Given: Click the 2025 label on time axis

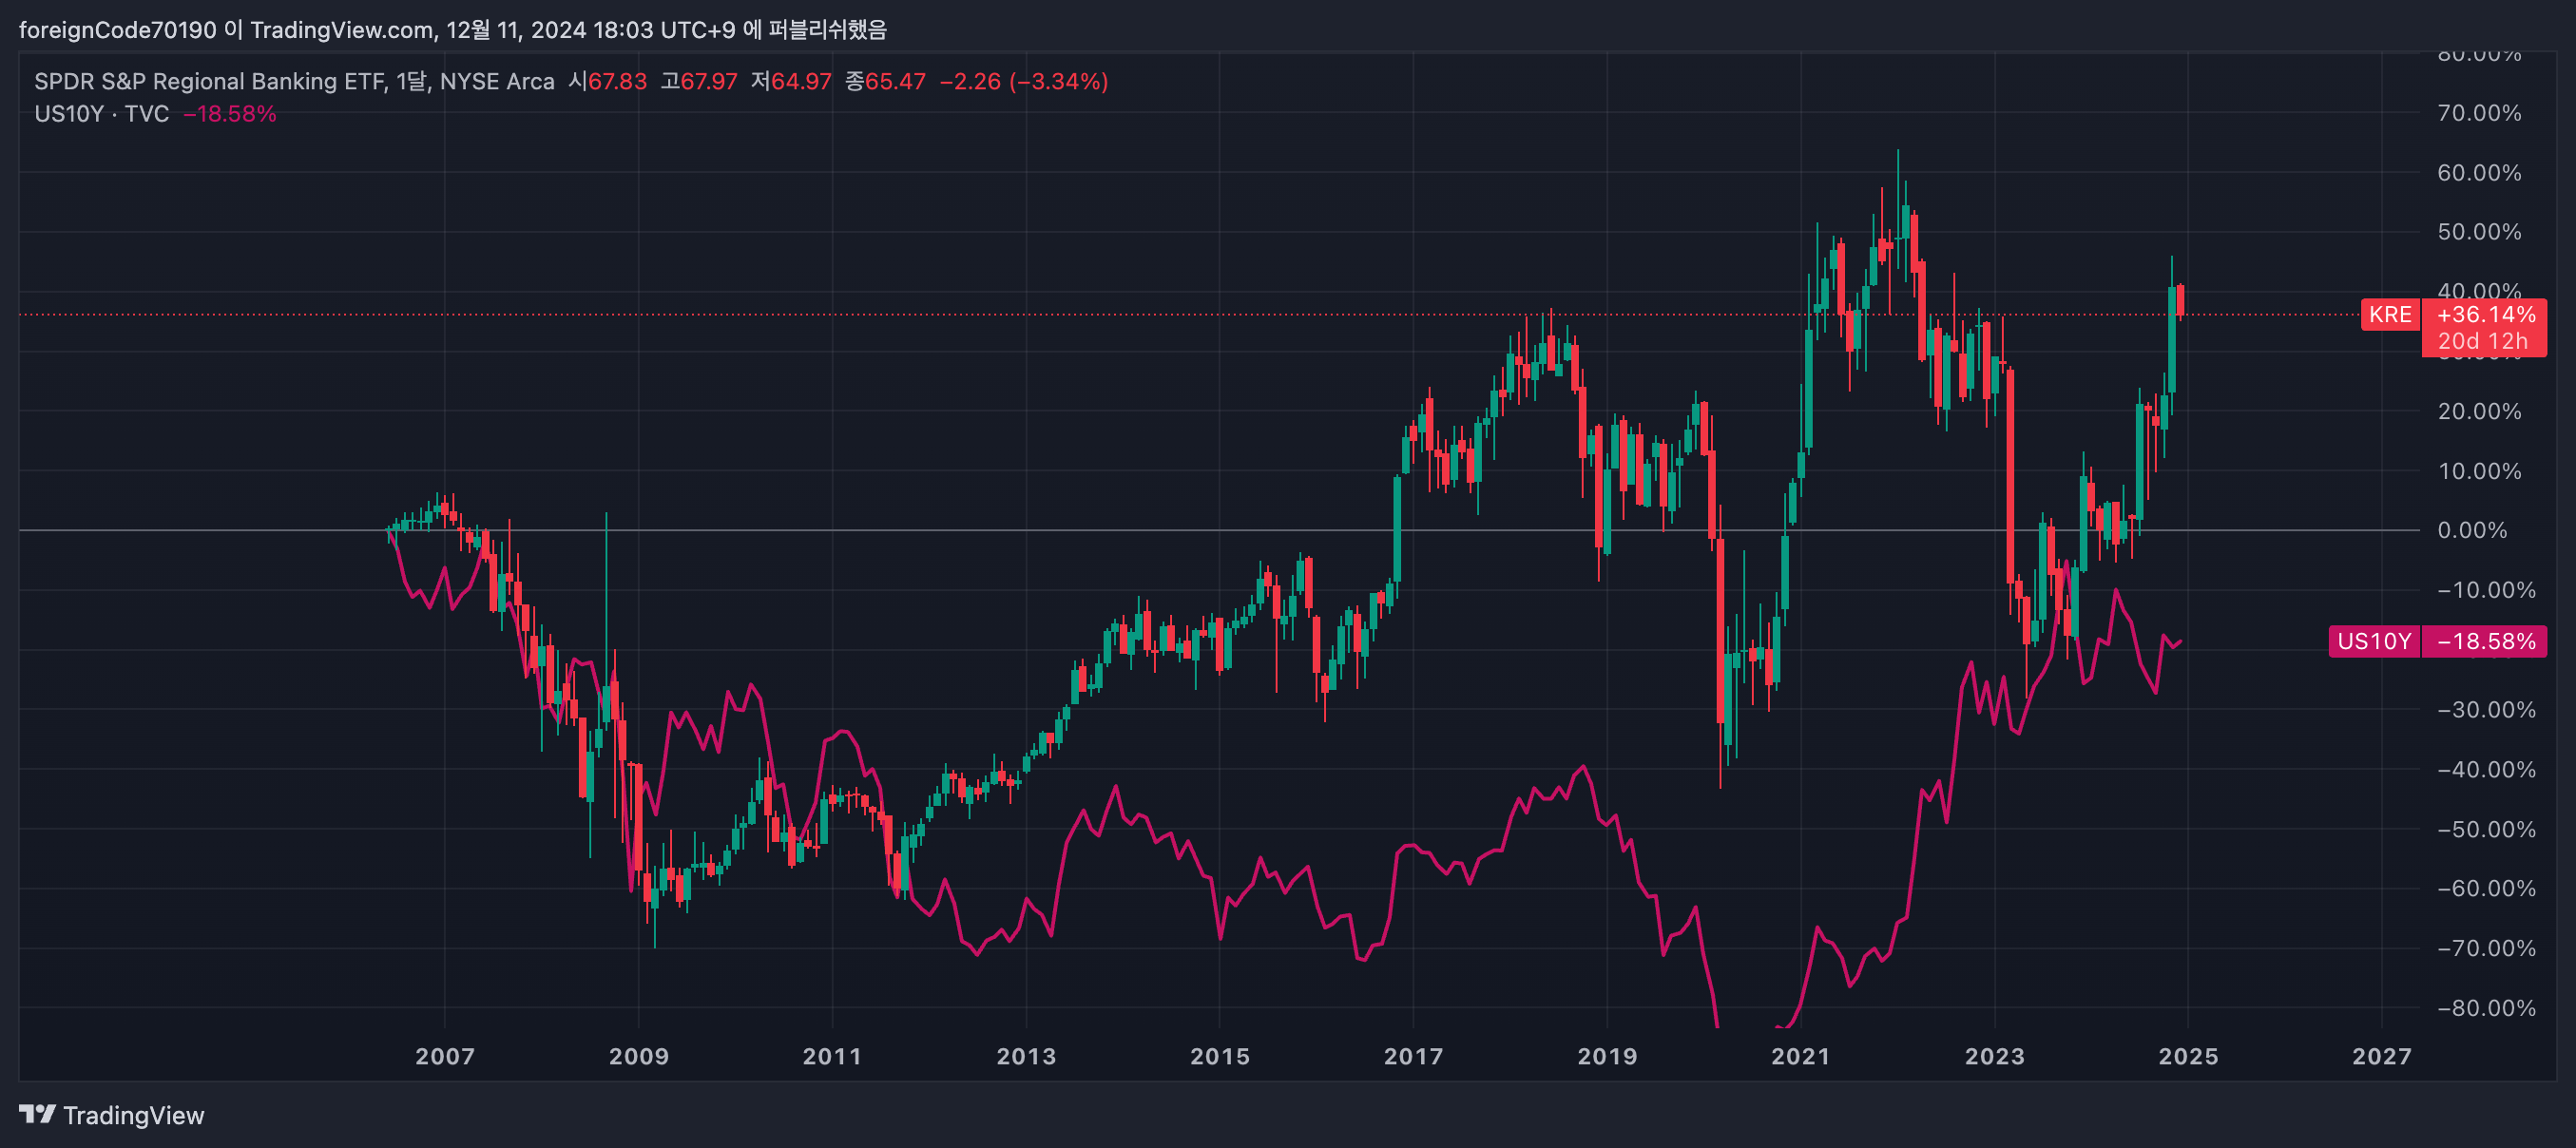Looking at the screenshot, I should [2188, 1056].
